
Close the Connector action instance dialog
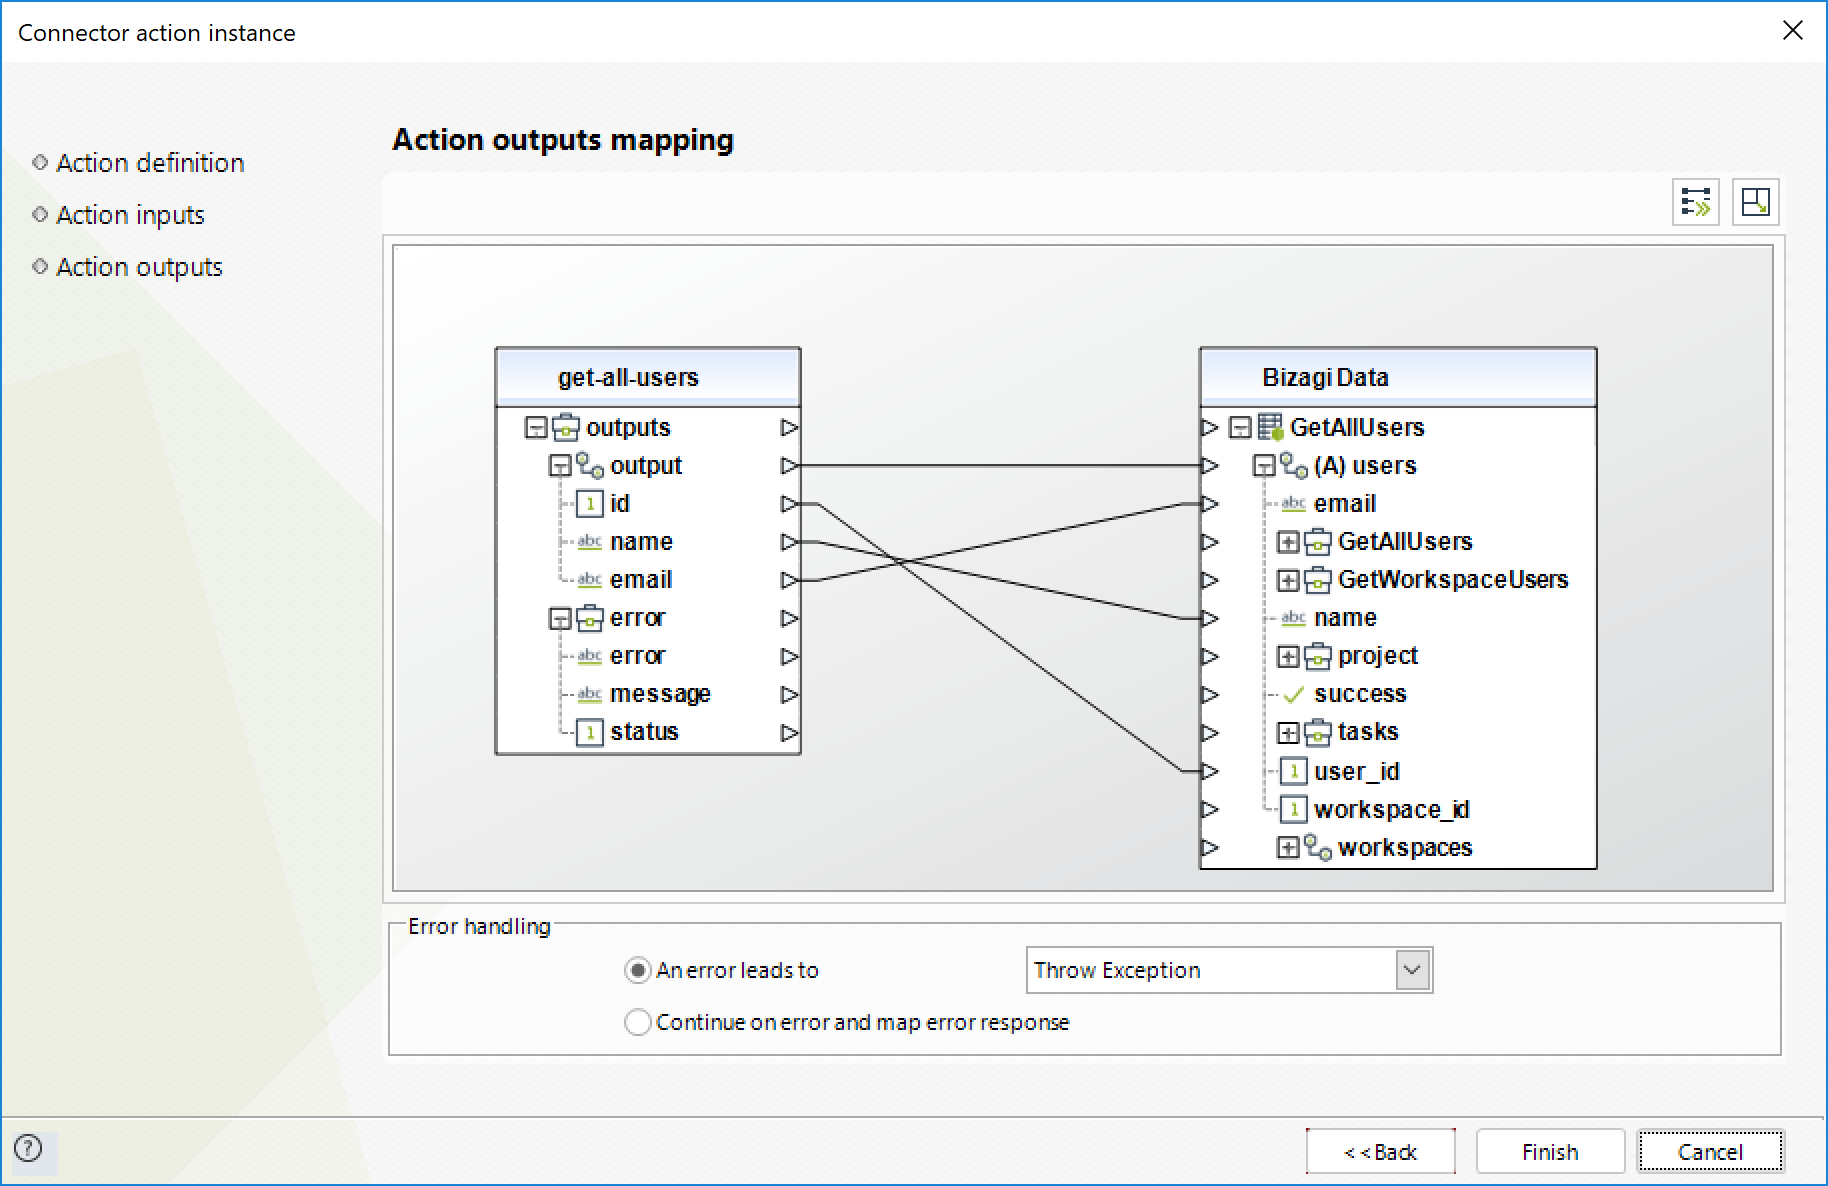point(1792,31)
